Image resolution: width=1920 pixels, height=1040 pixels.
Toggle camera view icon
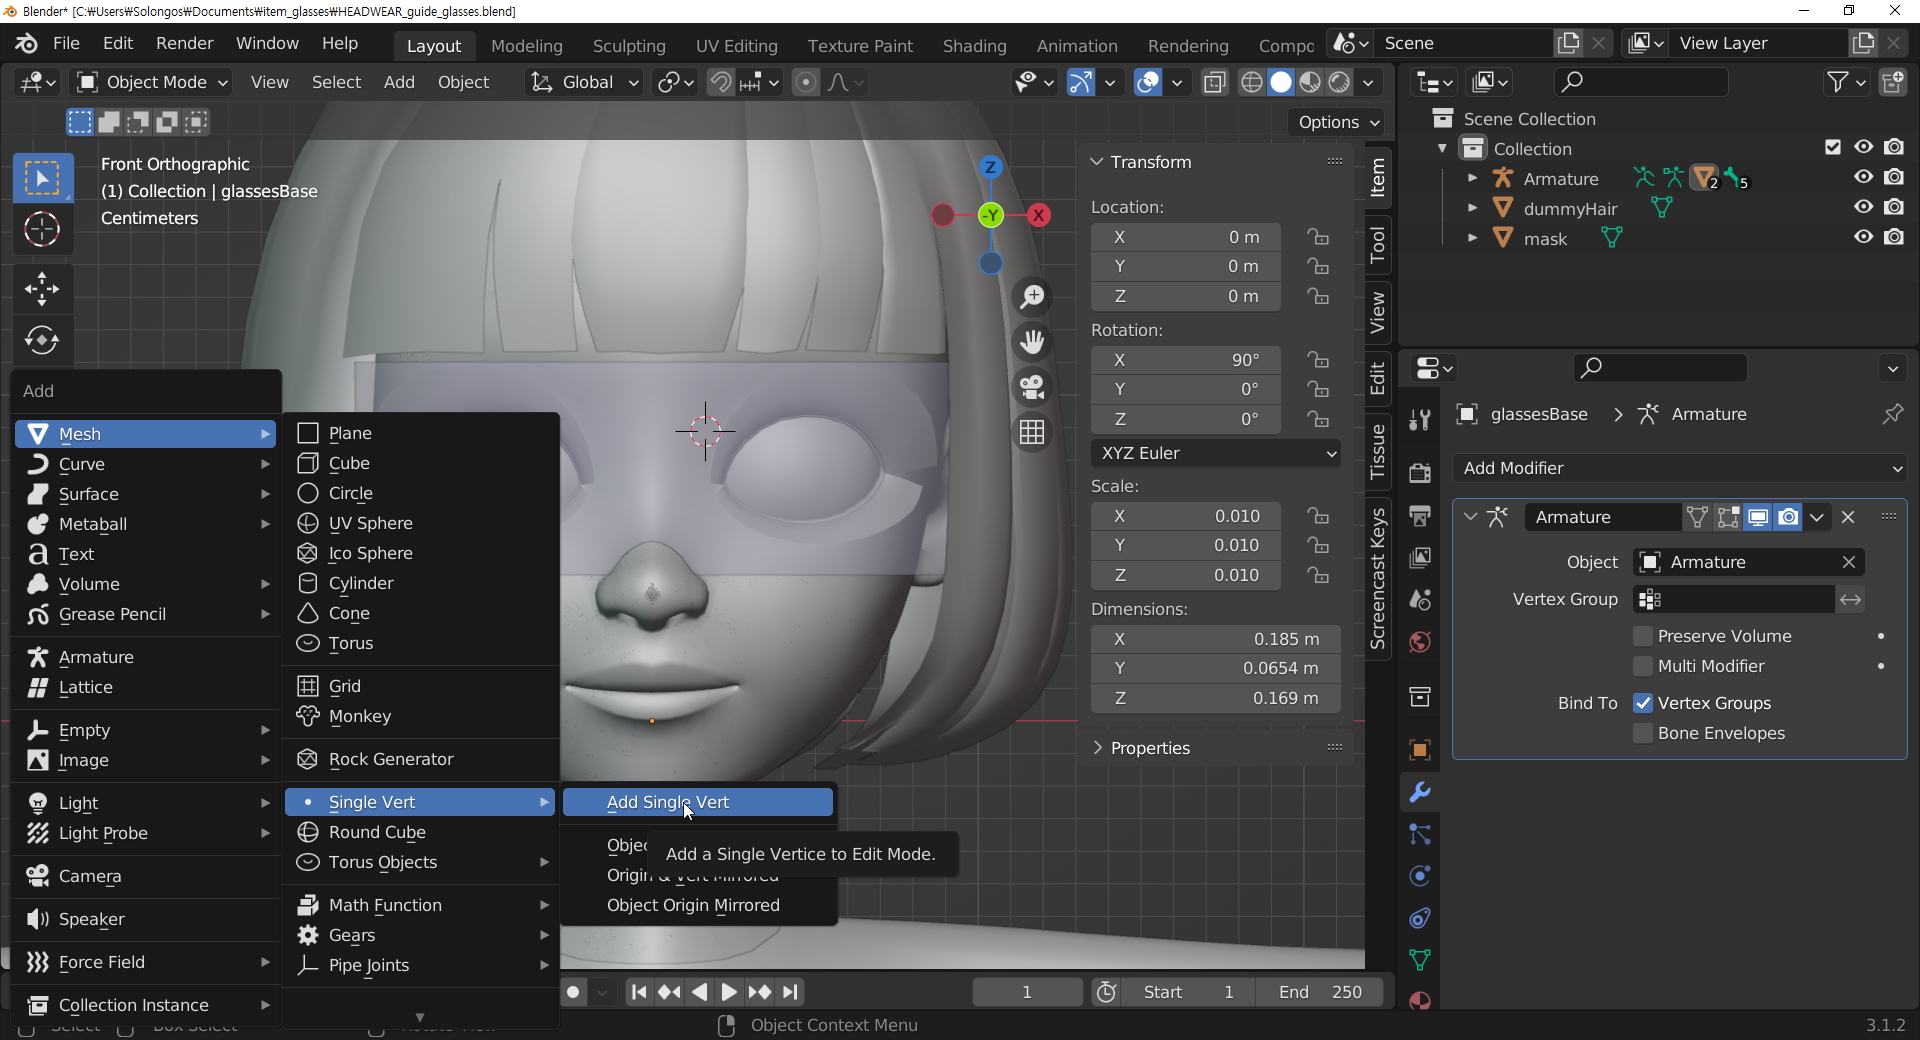(x=1032, y=387)
